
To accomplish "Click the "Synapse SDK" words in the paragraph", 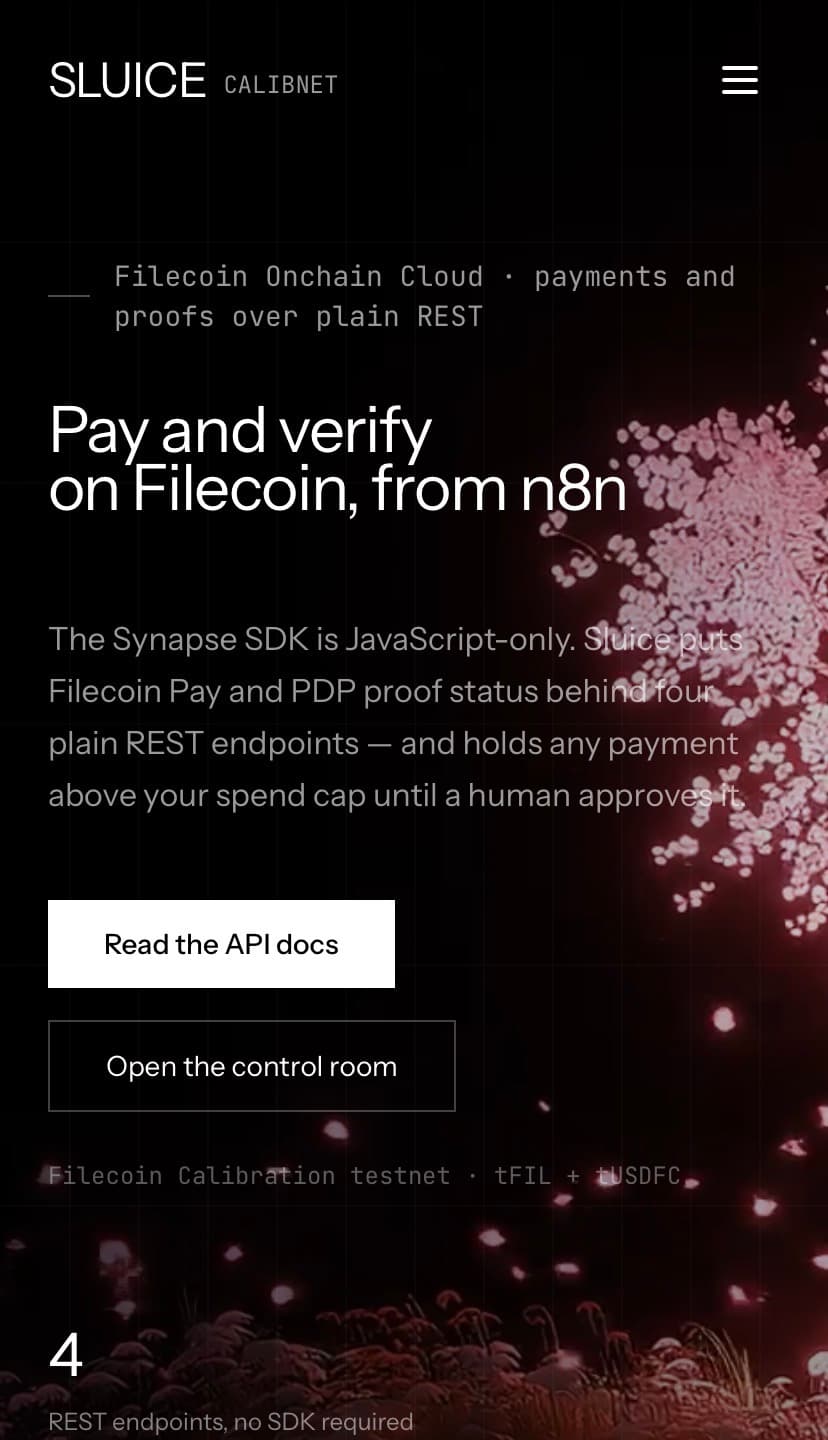I will click(211, 639).
